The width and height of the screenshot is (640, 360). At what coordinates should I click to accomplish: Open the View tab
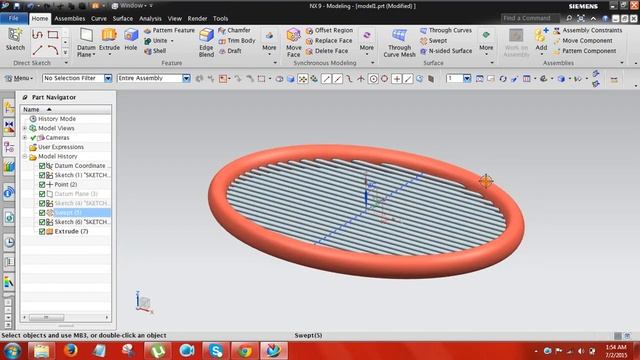(174, 18)
